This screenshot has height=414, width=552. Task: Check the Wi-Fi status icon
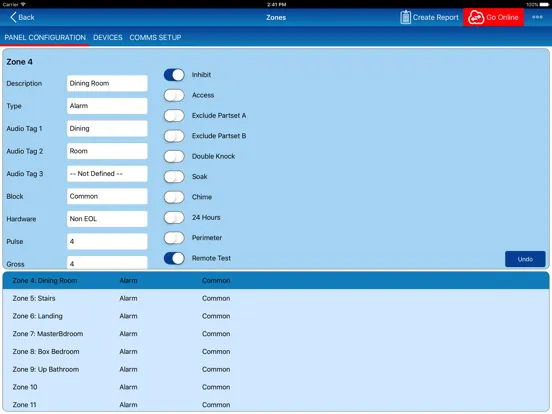[23, 4]
